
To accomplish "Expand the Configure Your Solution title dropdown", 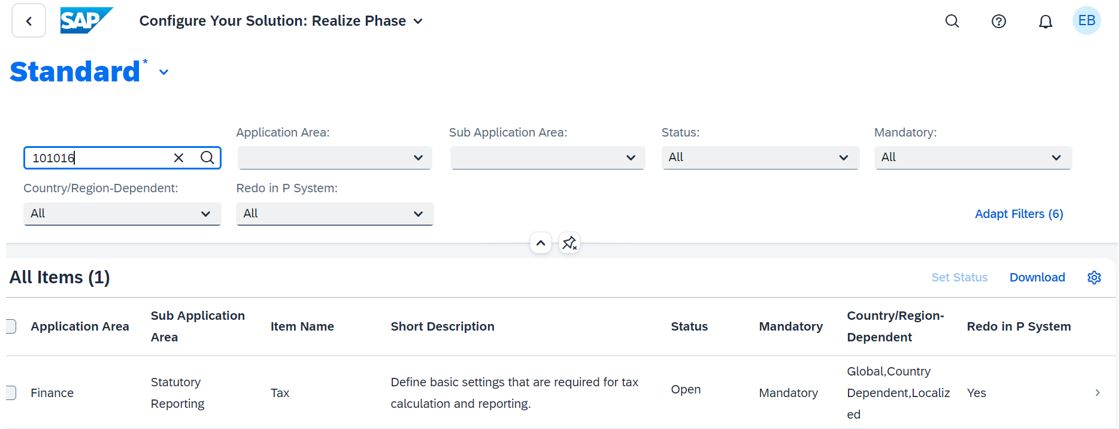I will 418,21.
